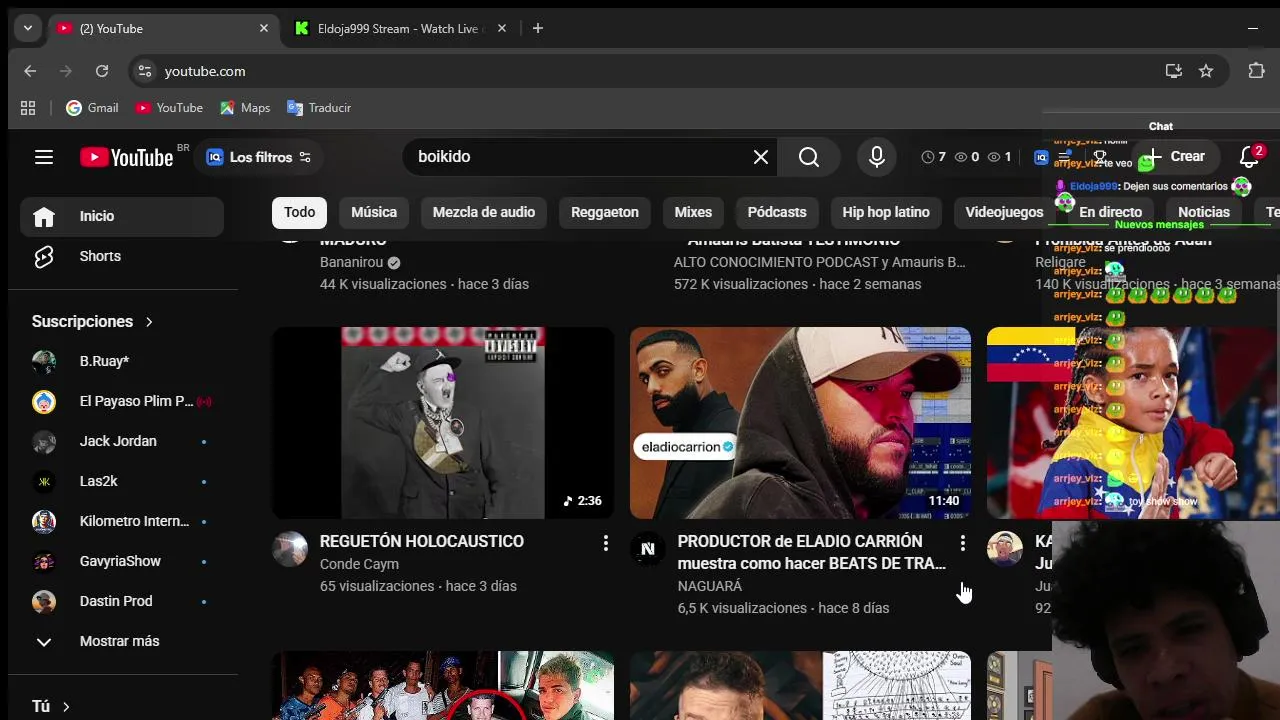Play the Eladio Carrión producer video thumbnail
The width and height of the screenshot is (1280, 720).
[x=800, y=423]
